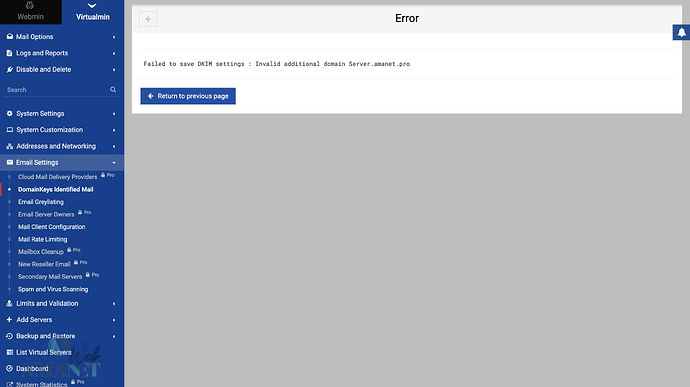Open Mailbox Cleanup

coord(41,252)
